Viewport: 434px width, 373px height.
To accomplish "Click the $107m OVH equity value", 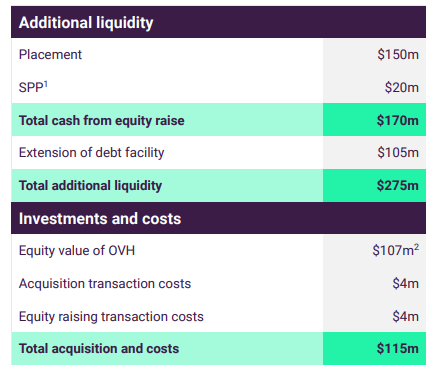I will coord(393,250).
